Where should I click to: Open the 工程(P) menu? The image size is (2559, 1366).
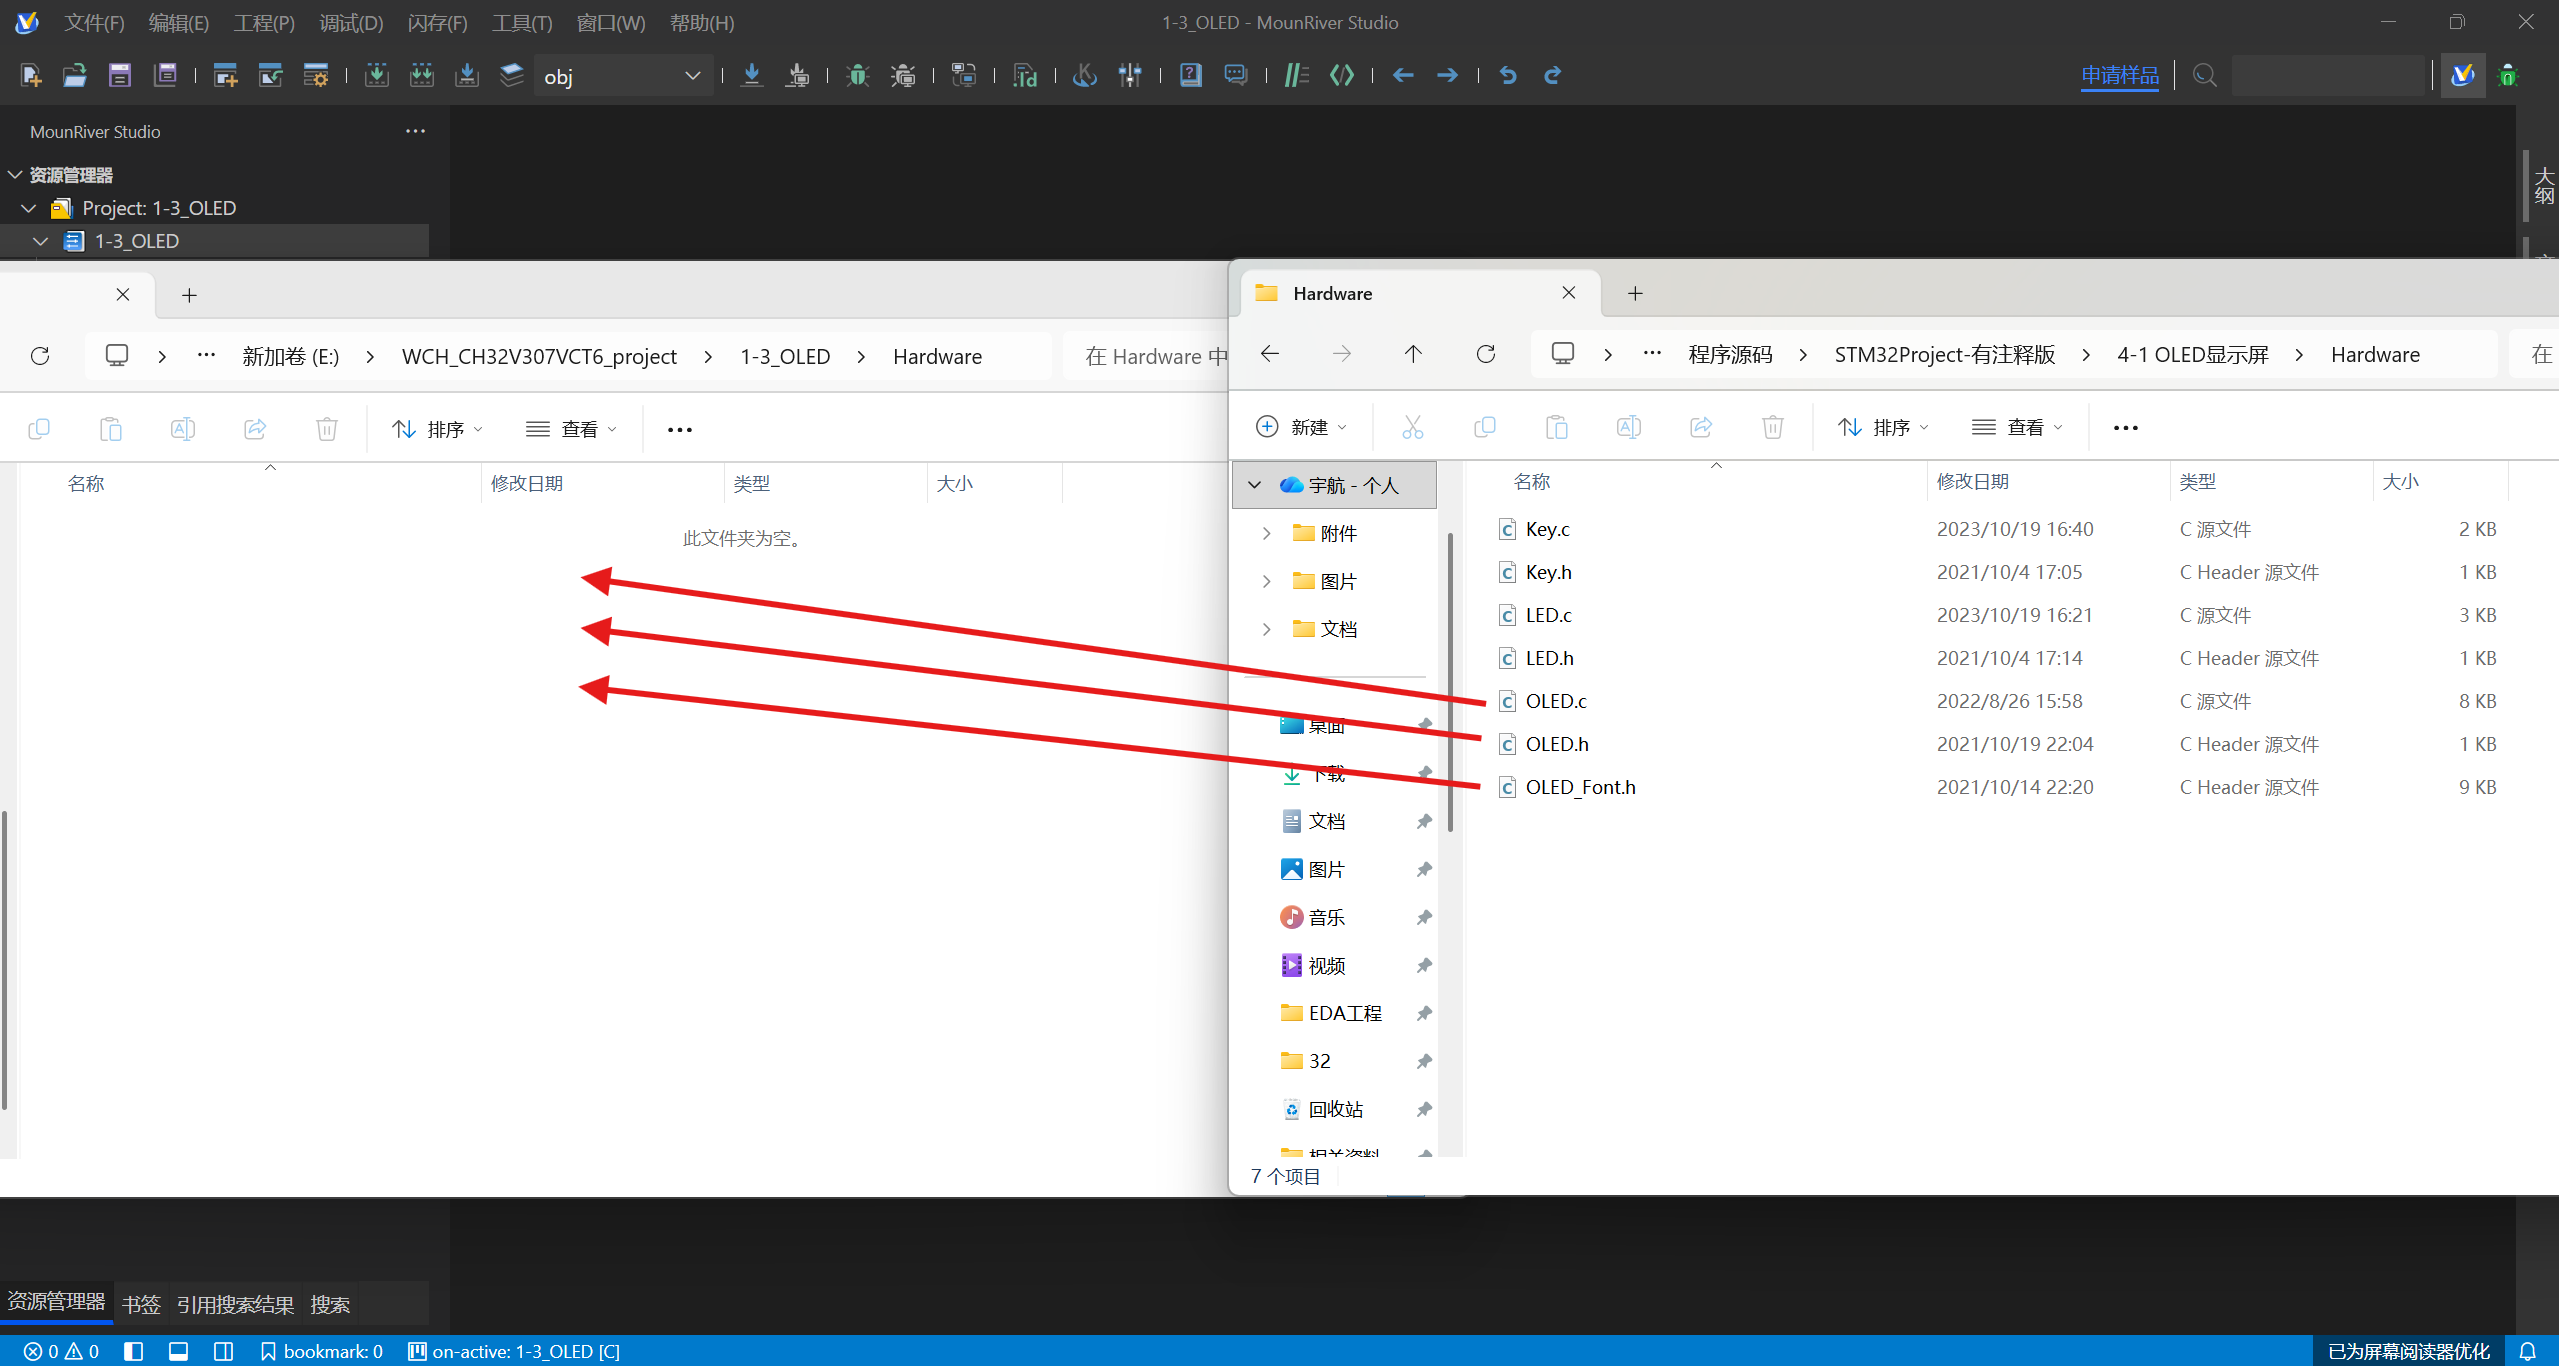click(264, 22)
